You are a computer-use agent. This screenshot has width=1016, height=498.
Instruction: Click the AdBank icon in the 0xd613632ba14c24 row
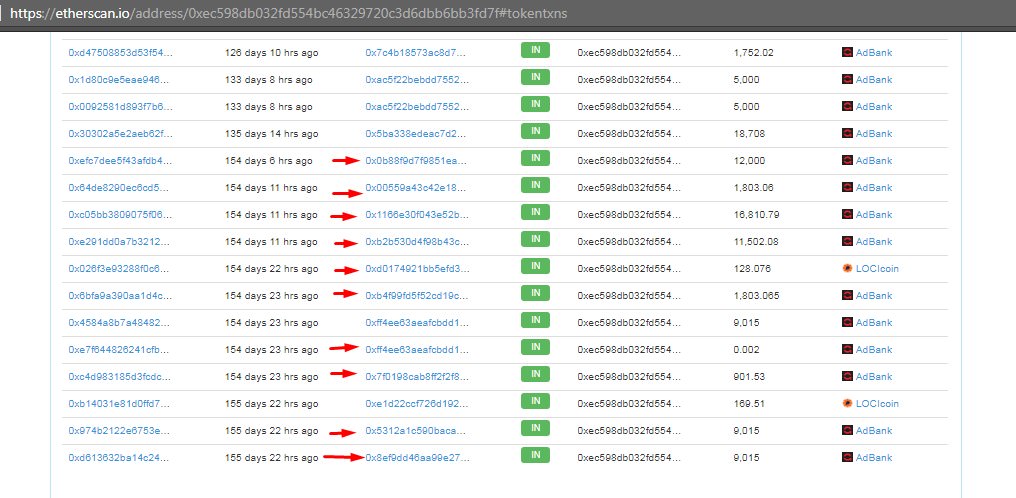pos(847,457)
